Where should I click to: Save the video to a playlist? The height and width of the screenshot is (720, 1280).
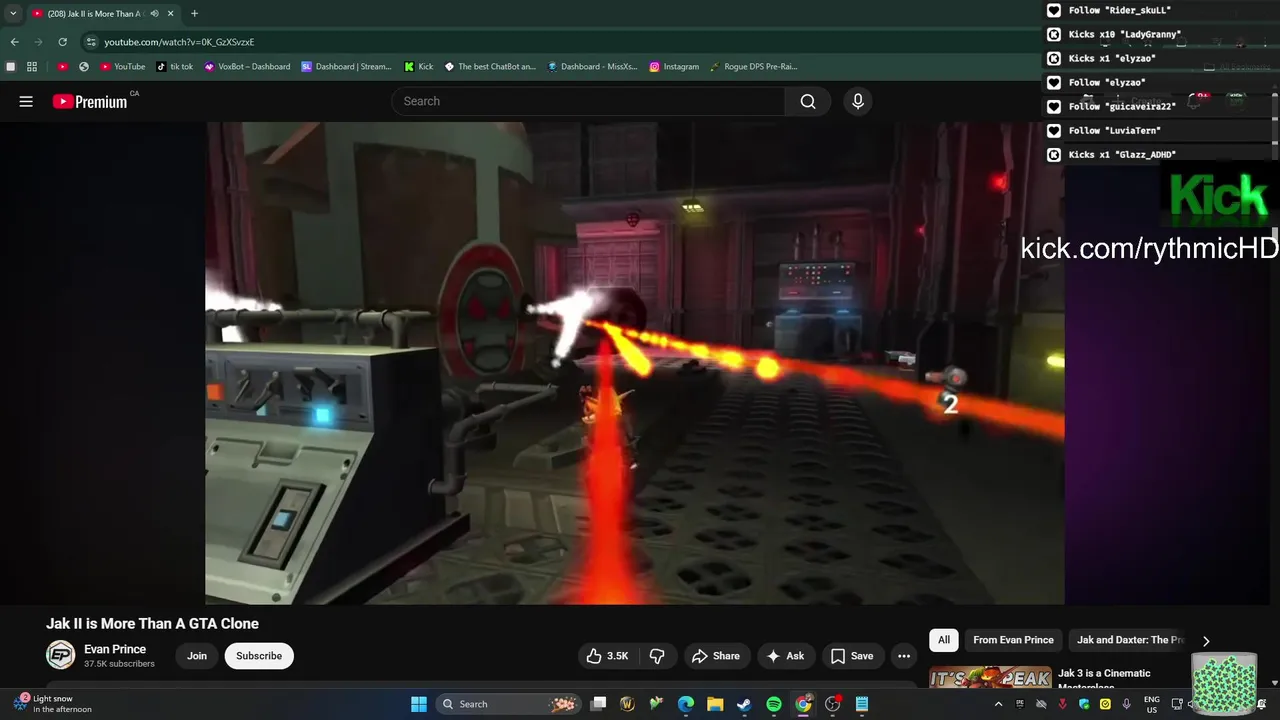pos(851,656)
